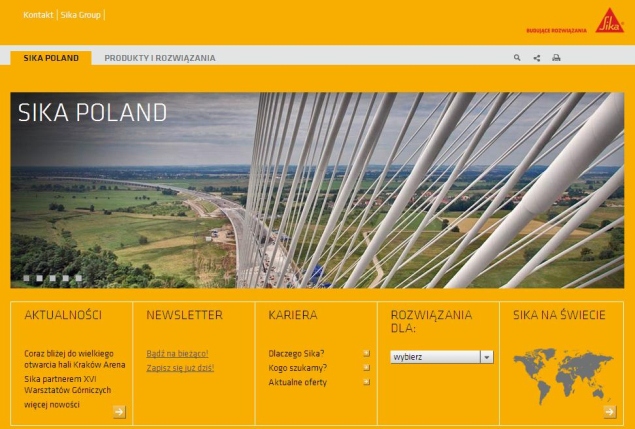Viewport: 635px width, 429px height.
Task: Select third slide indicator on banner
Action: (x=52, y=278)
